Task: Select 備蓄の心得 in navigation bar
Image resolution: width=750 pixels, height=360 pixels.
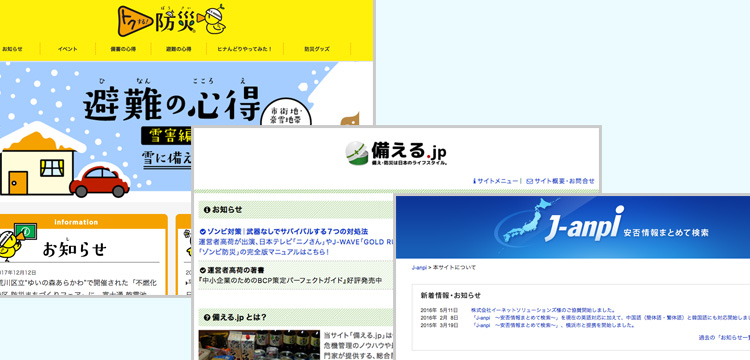Action: click(x=123, y=49)
